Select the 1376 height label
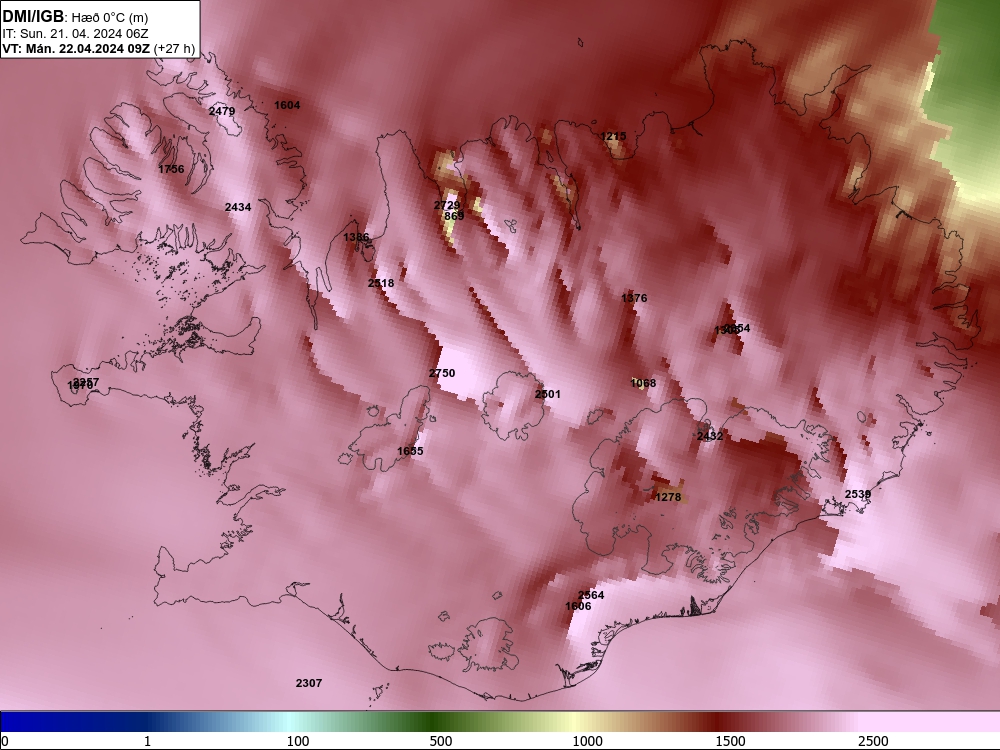 coord(634,298)
